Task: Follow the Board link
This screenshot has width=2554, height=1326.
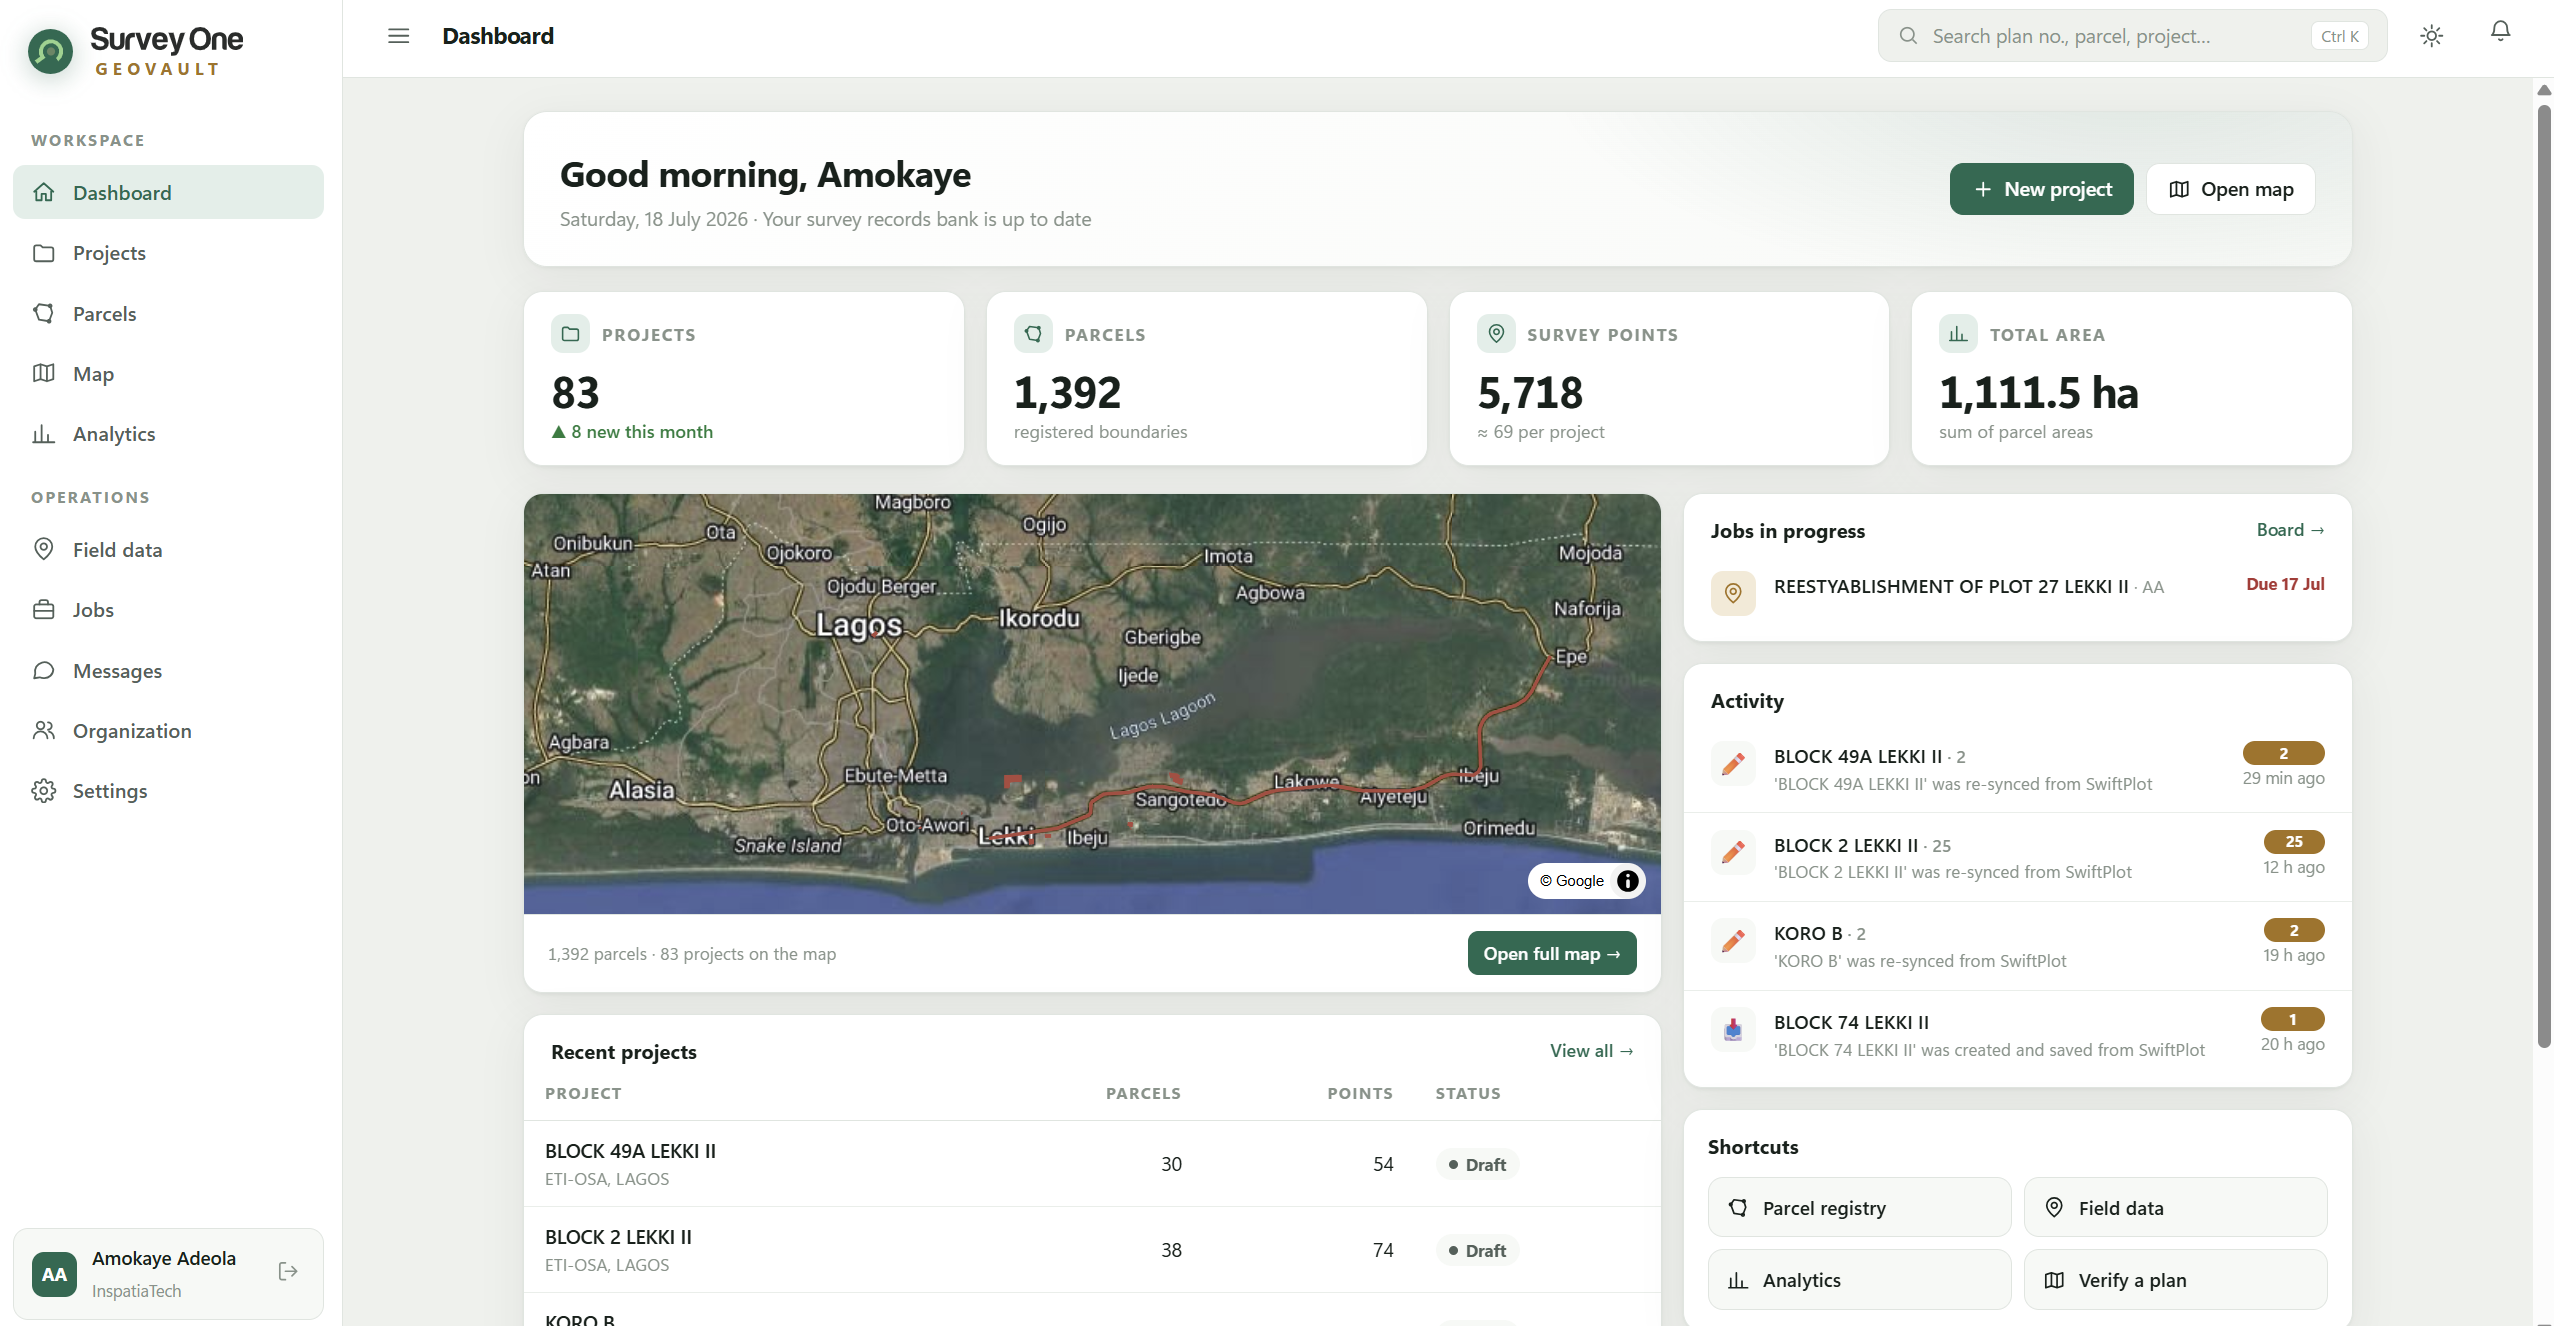Action: click(2290, 530)
